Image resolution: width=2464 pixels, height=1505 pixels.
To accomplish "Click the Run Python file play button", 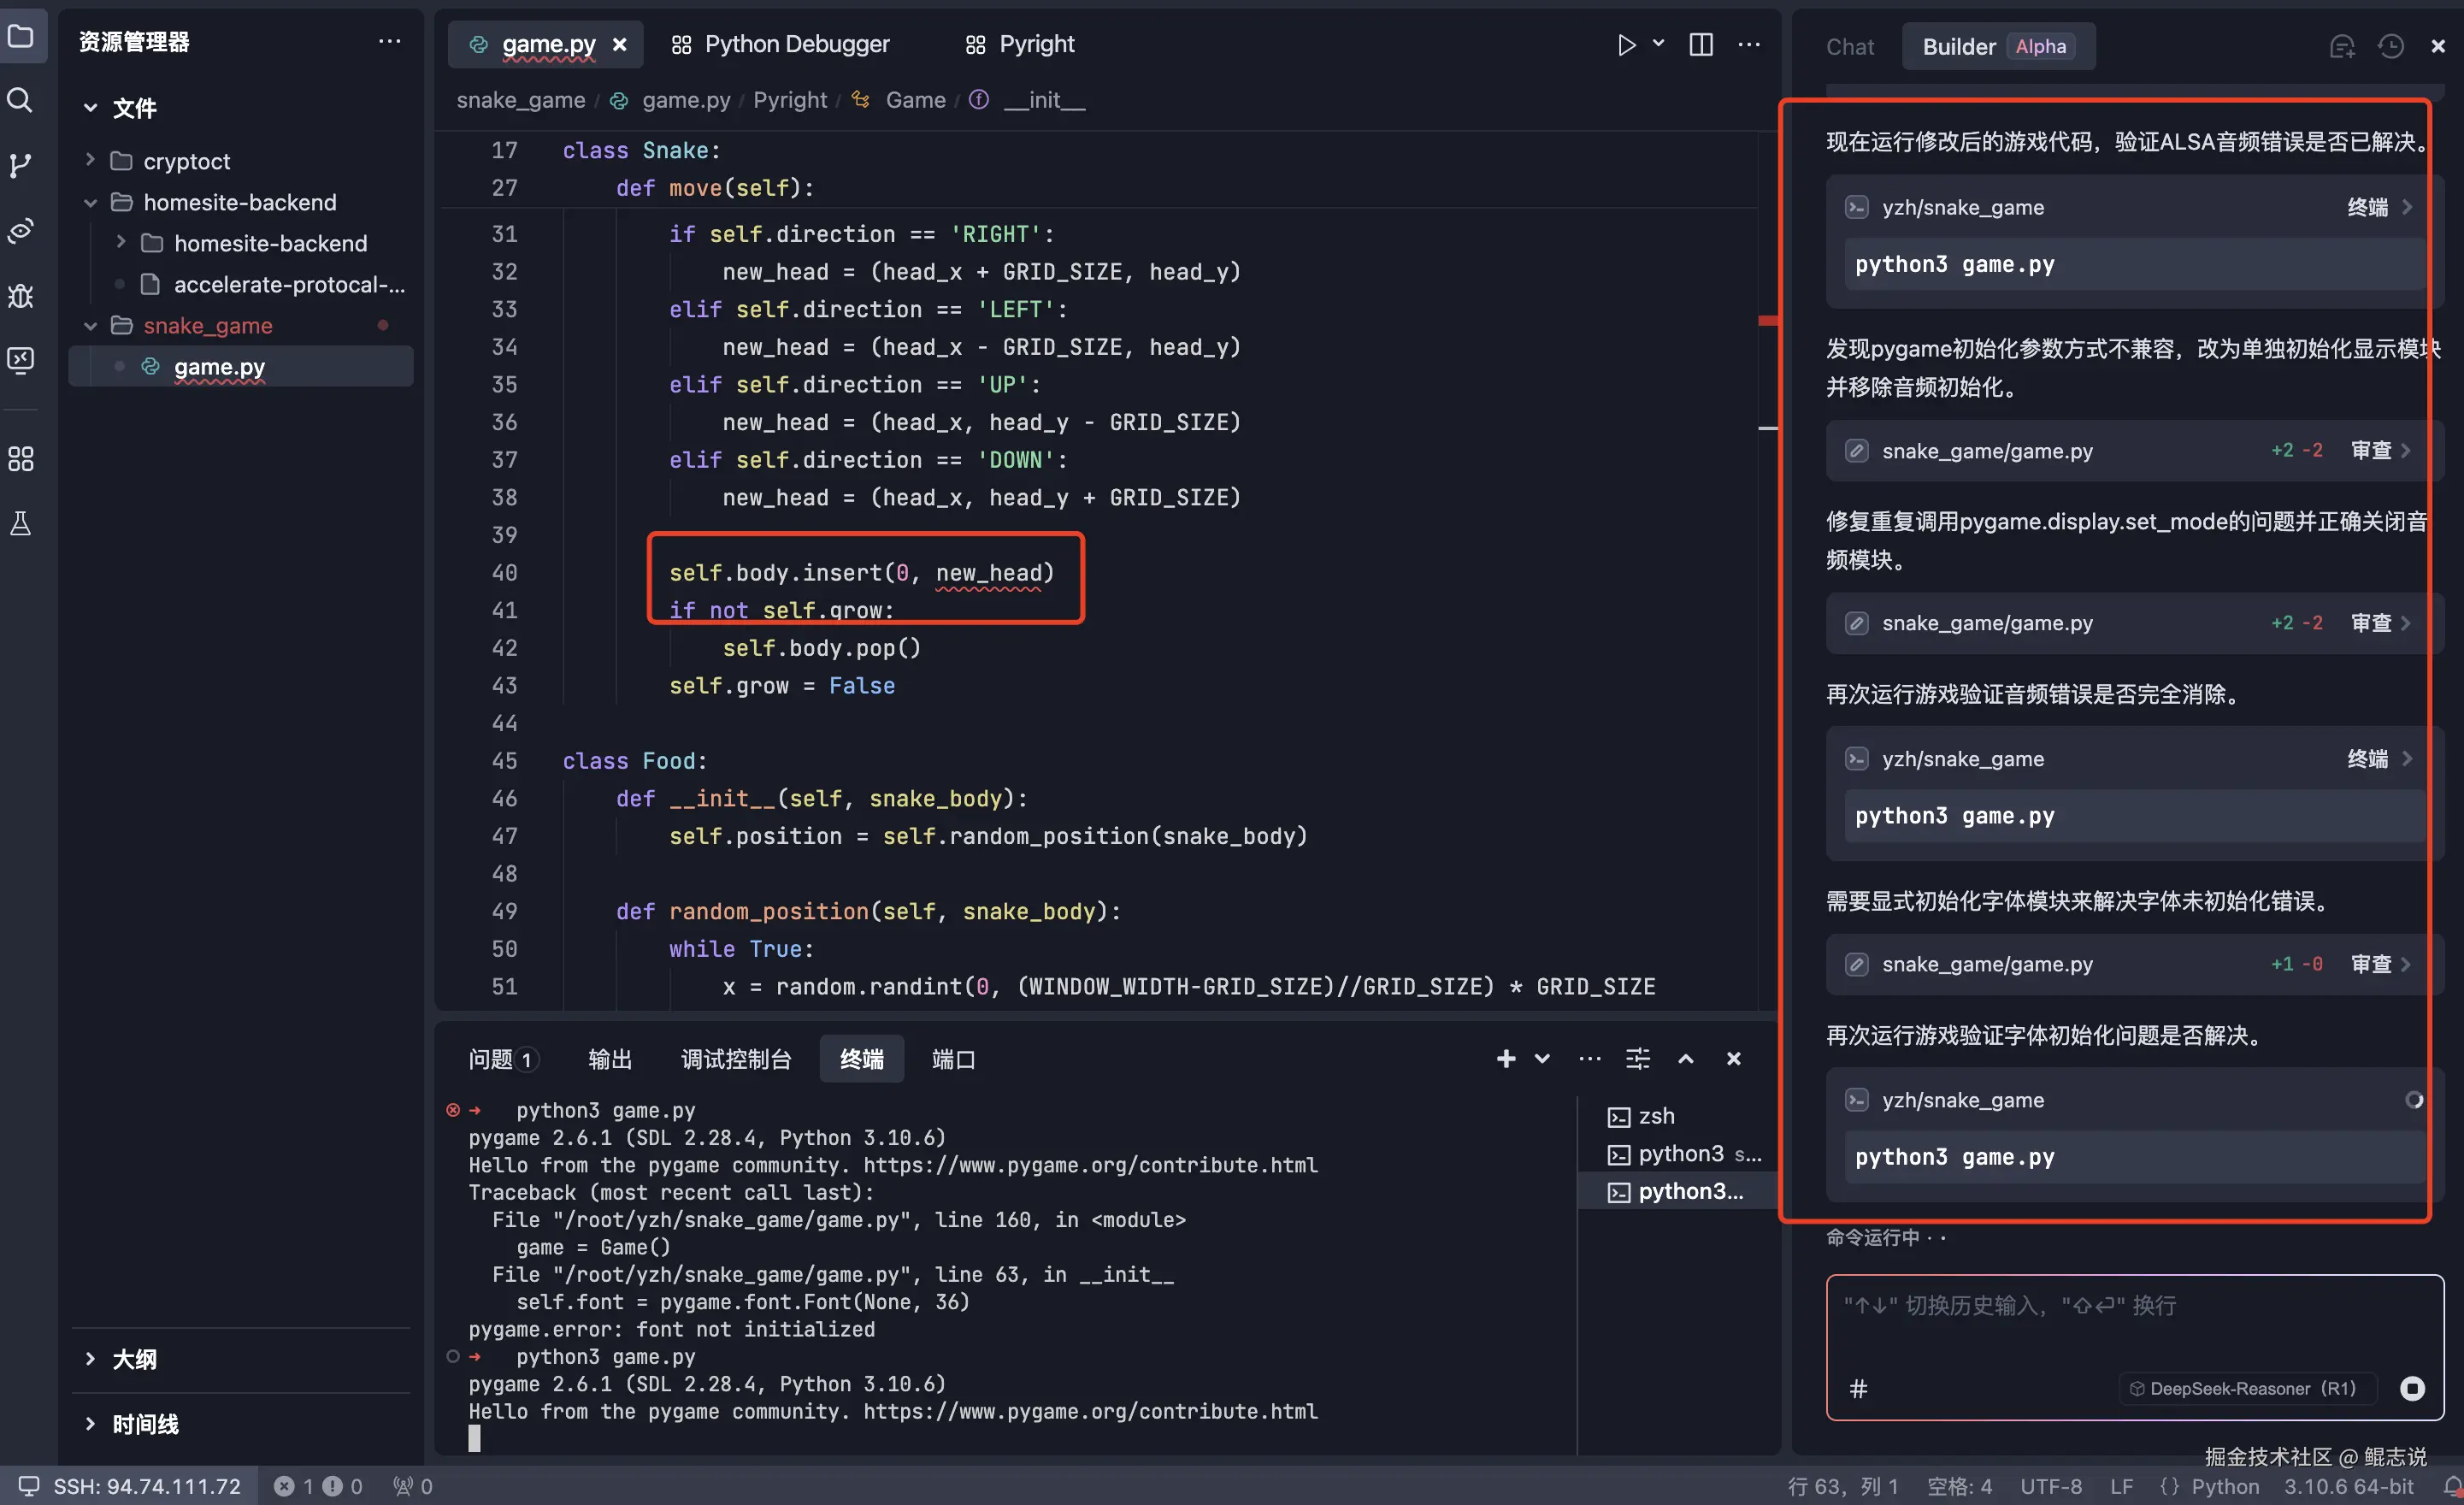I will (1626, 45).
